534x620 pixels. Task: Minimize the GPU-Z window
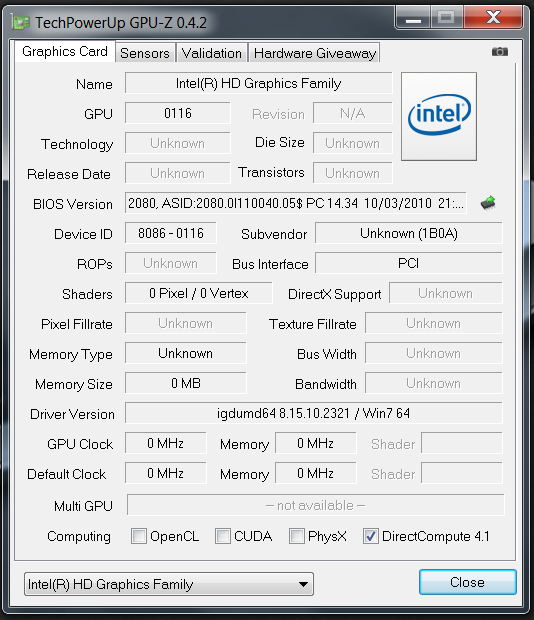413,18
